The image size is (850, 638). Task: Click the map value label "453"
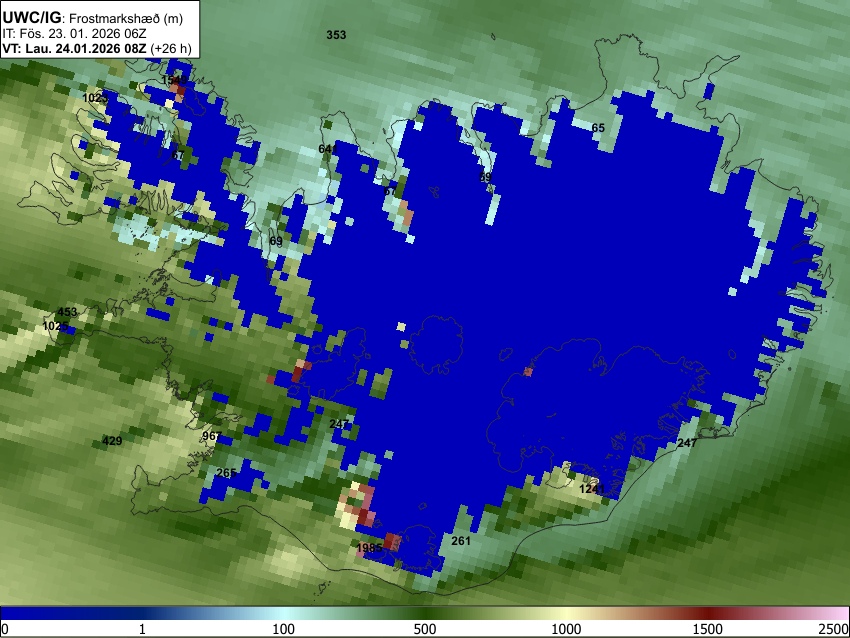[67, 312]
